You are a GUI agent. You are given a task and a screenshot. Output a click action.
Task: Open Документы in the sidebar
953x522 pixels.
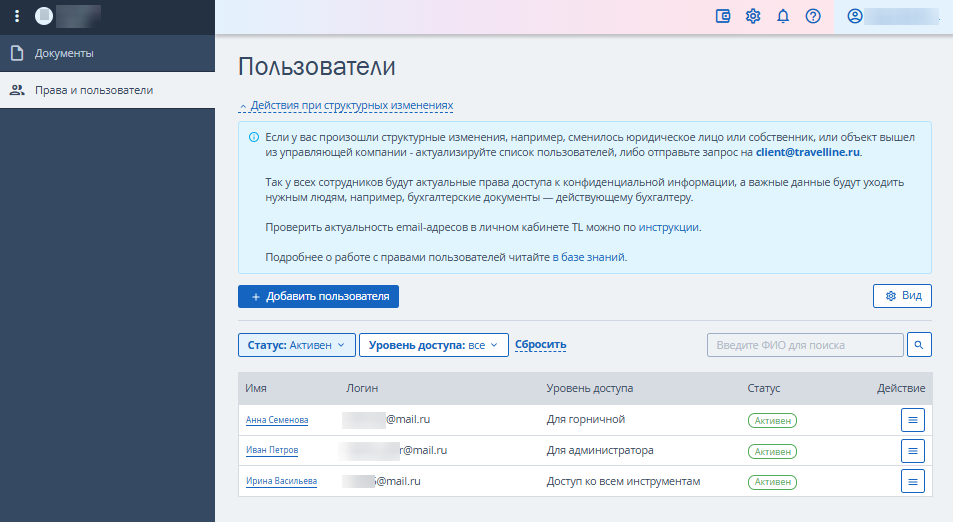pyautogui.click(x=108, y=53)
